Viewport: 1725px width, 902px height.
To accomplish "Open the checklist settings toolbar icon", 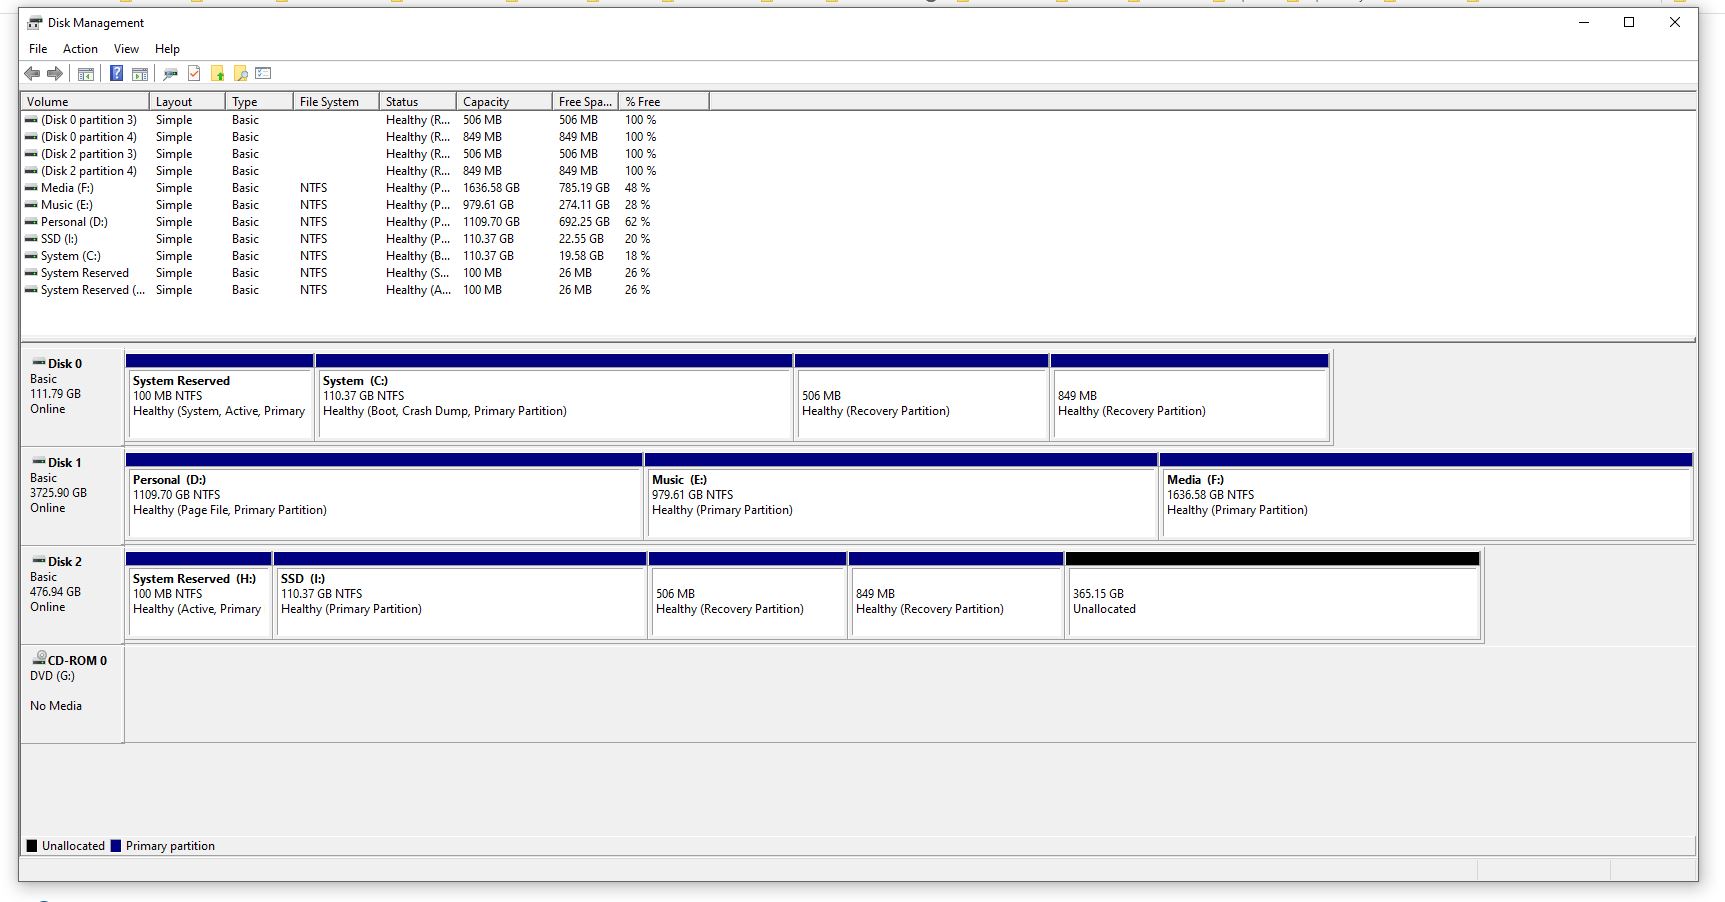I will pos(263,73).
